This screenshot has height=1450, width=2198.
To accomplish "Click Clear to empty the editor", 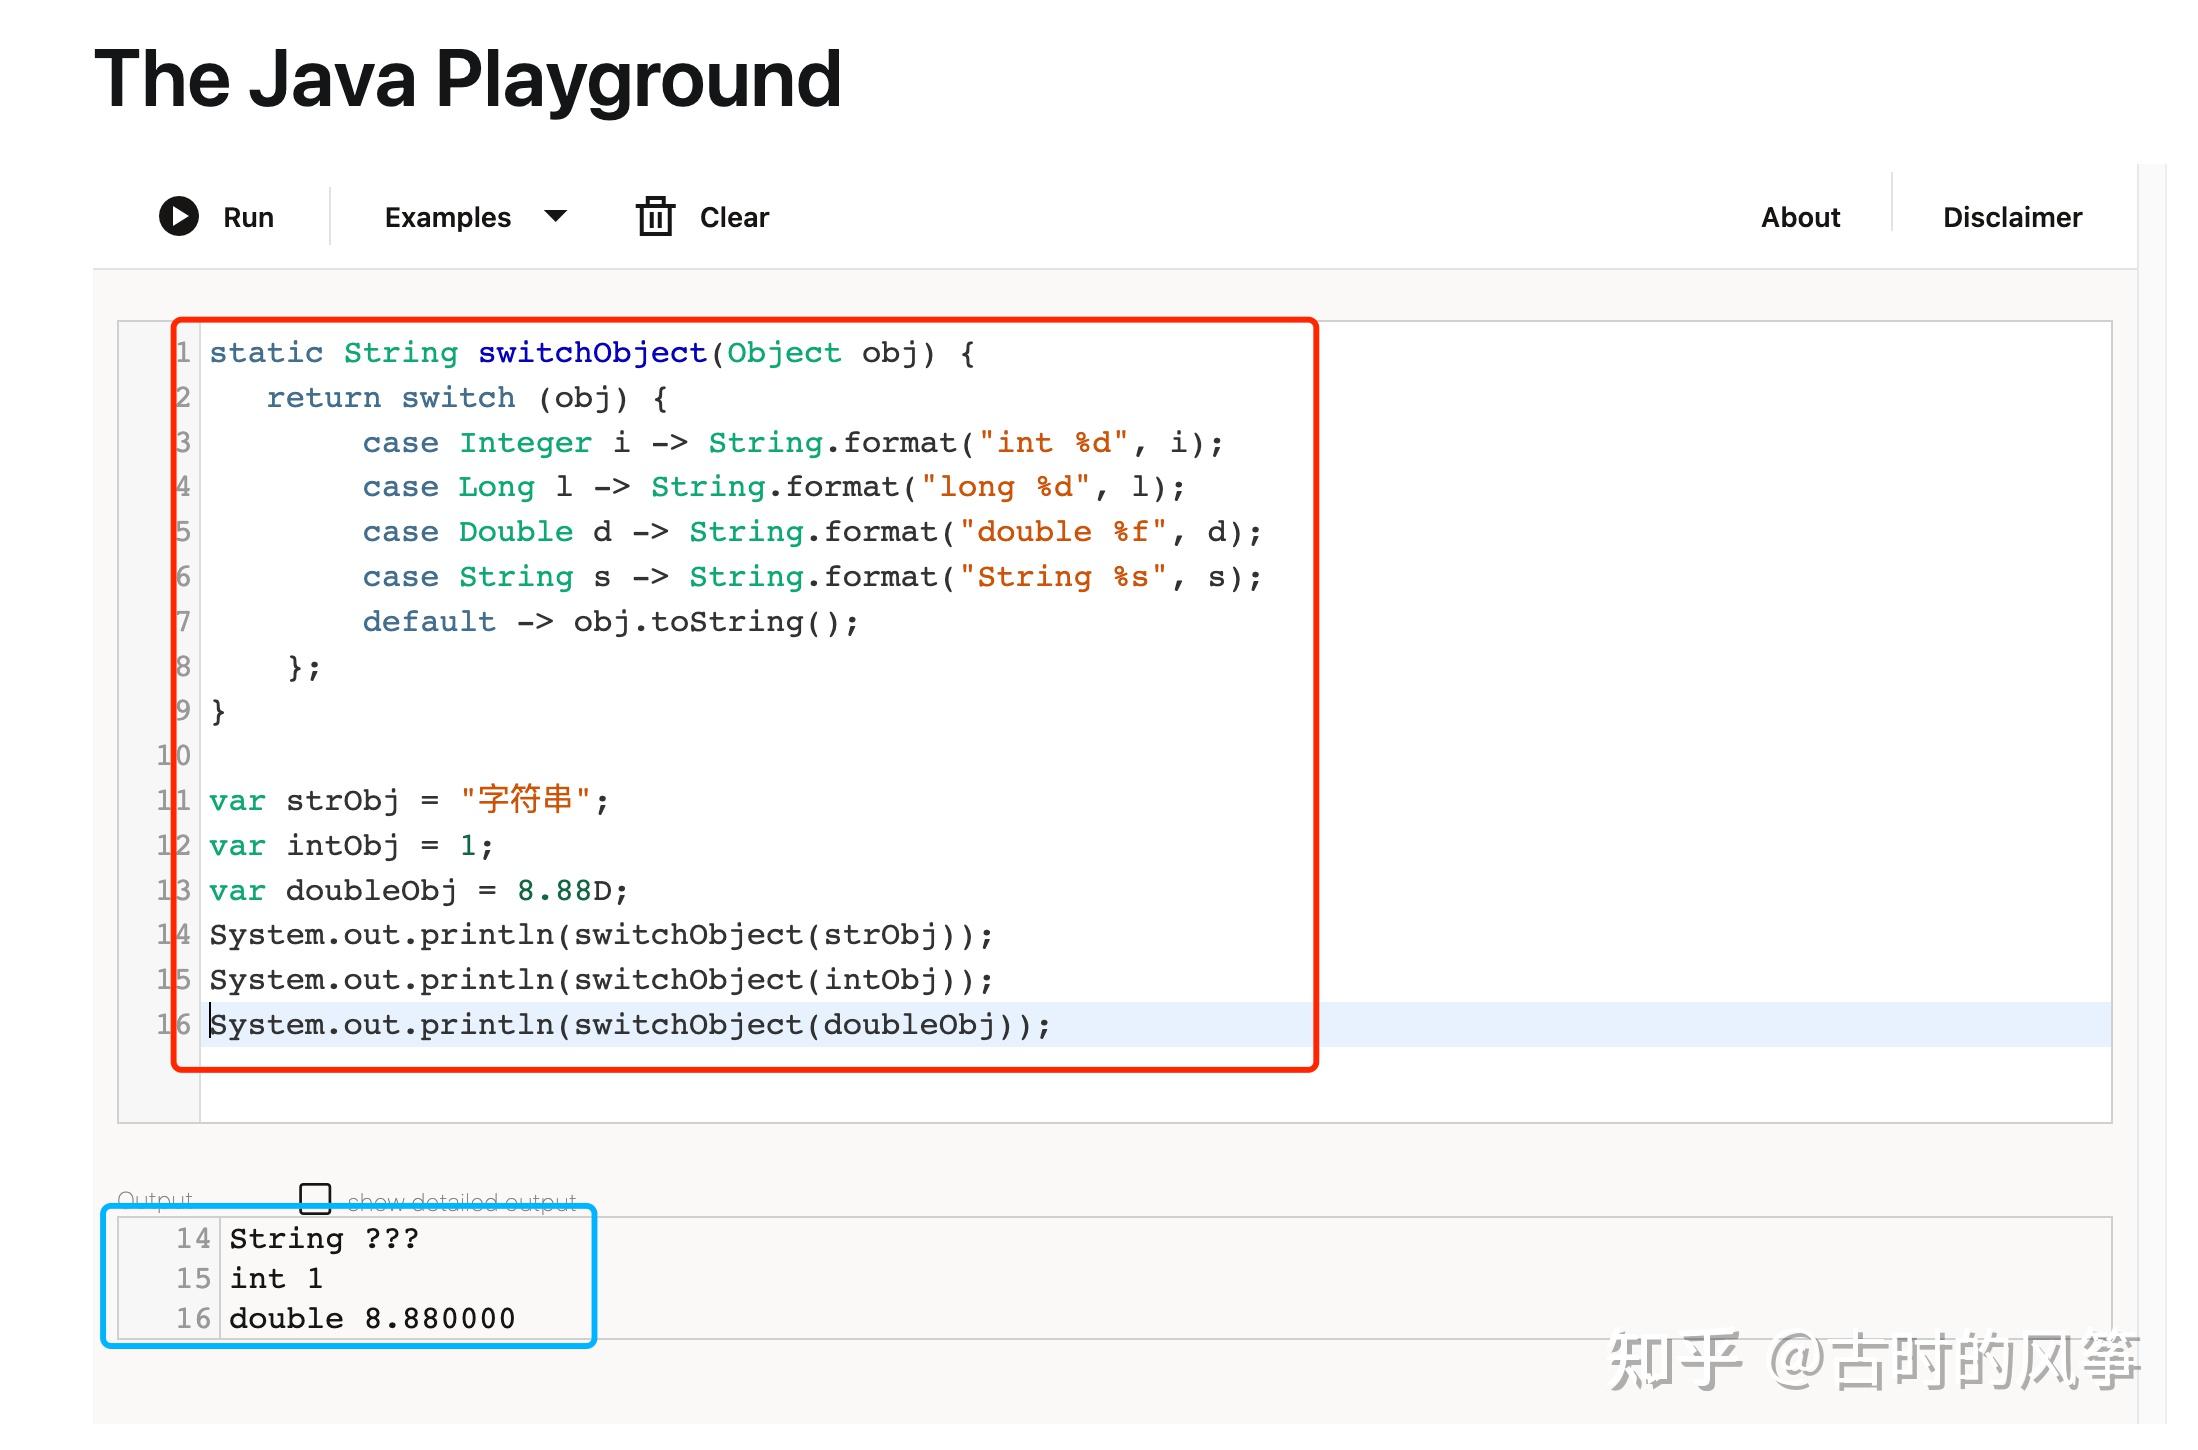I will [x=733, y=216].
